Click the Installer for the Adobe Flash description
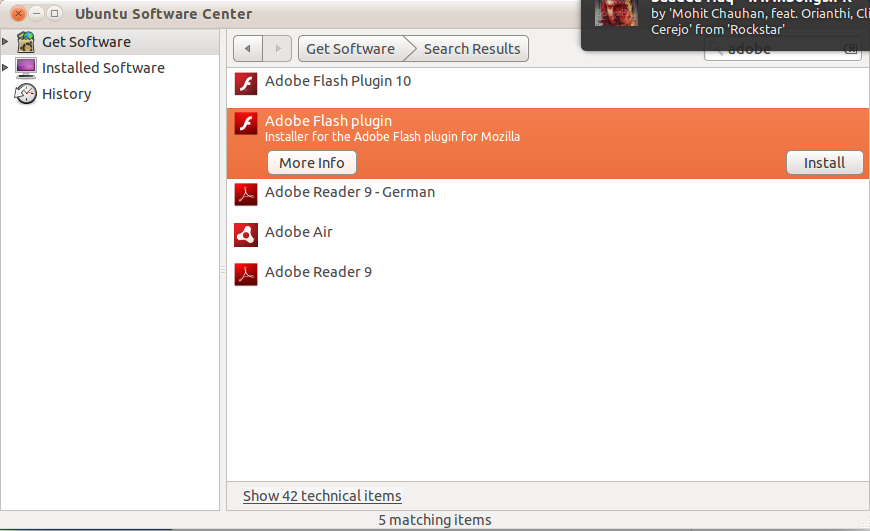The width and height of the screenshot is (870, 531). click(x=392, y=136)
